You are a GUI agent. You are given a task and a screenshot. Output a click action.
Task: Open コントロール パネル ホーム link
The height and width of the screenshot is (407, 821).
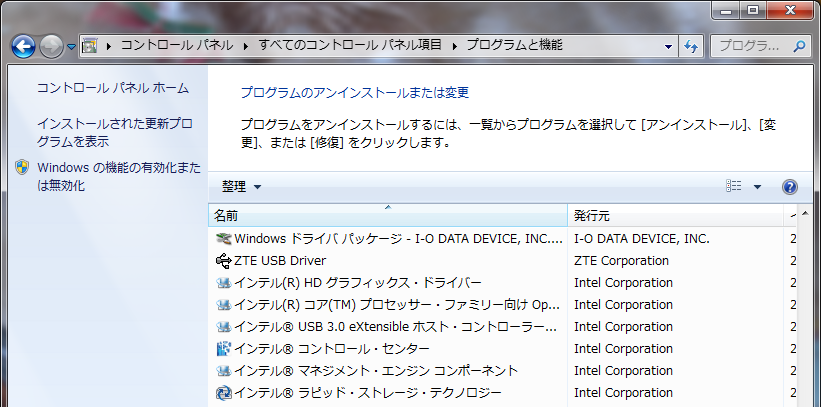click(x=113, y=88)
